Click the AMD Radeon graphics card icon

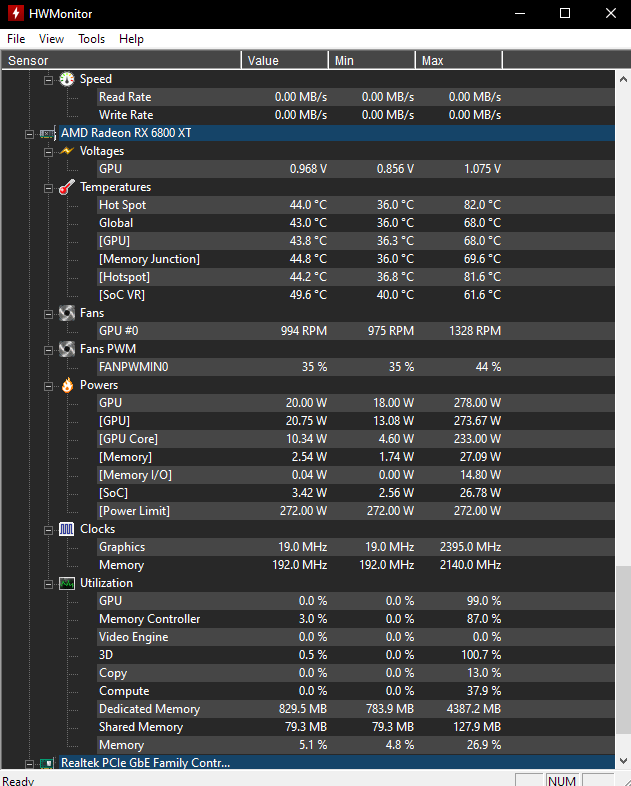(x=47, y=133)
